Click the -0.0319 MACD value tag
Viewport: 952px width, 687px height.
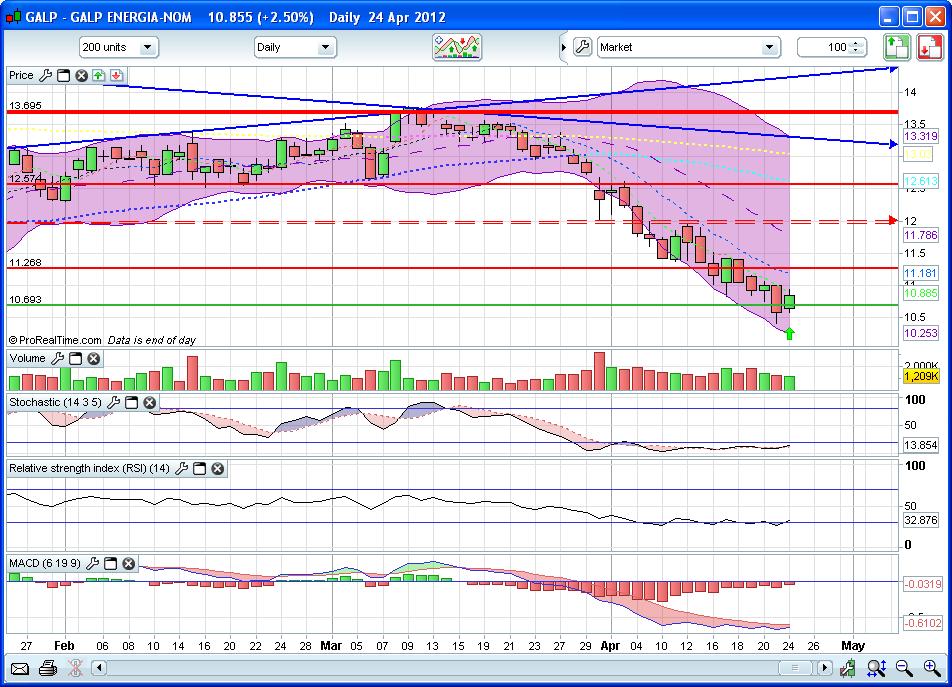point(922,584)
